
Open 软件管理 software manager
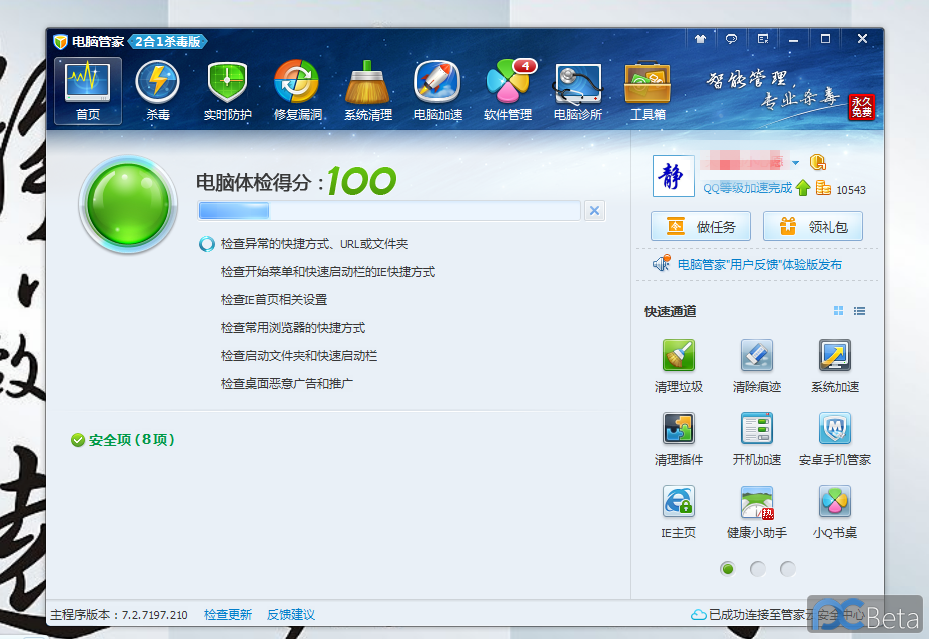508,91
